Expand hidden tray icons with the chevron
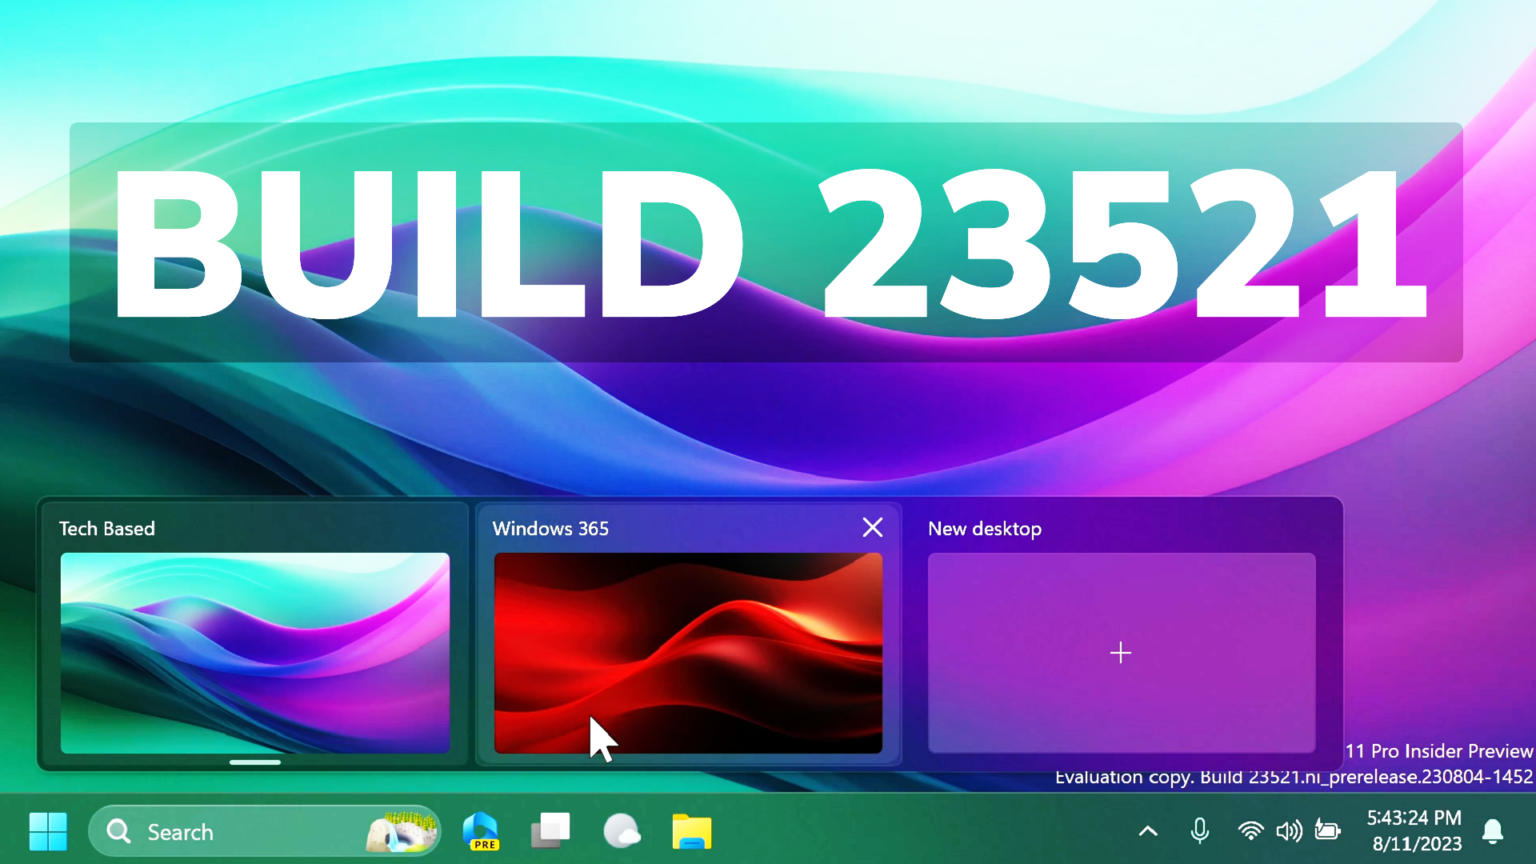Viewport: 1536px width, 864px height. 1147,830
